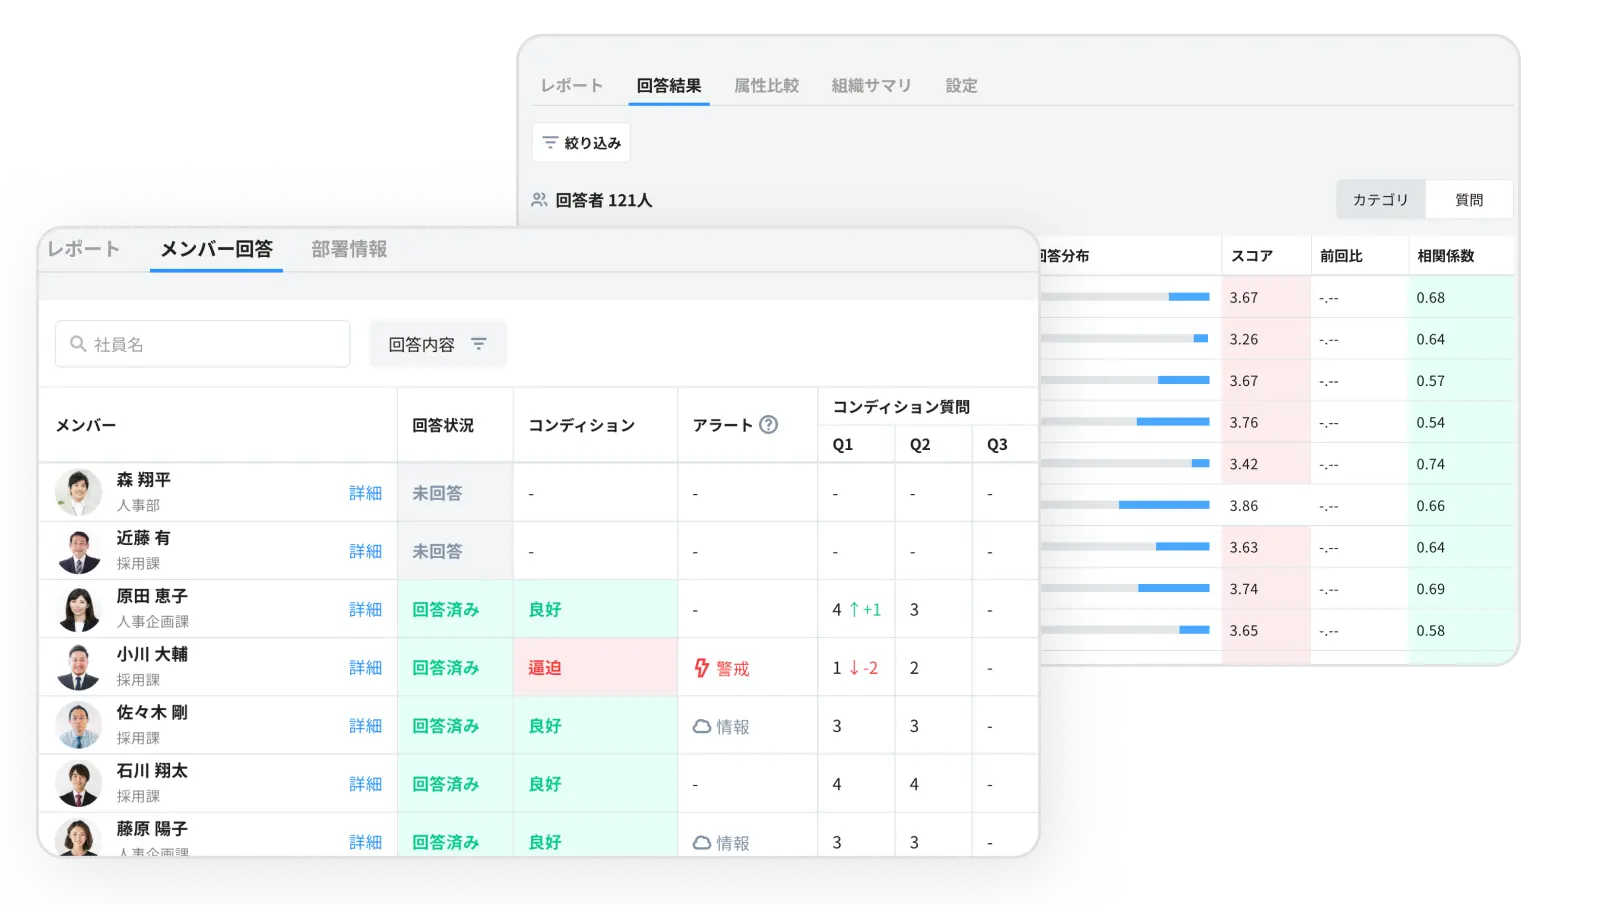The width and height of the screenshot is (1608, 905).
Task: Click the filter icon next to 絞り込み
Action: click(550, 143)
